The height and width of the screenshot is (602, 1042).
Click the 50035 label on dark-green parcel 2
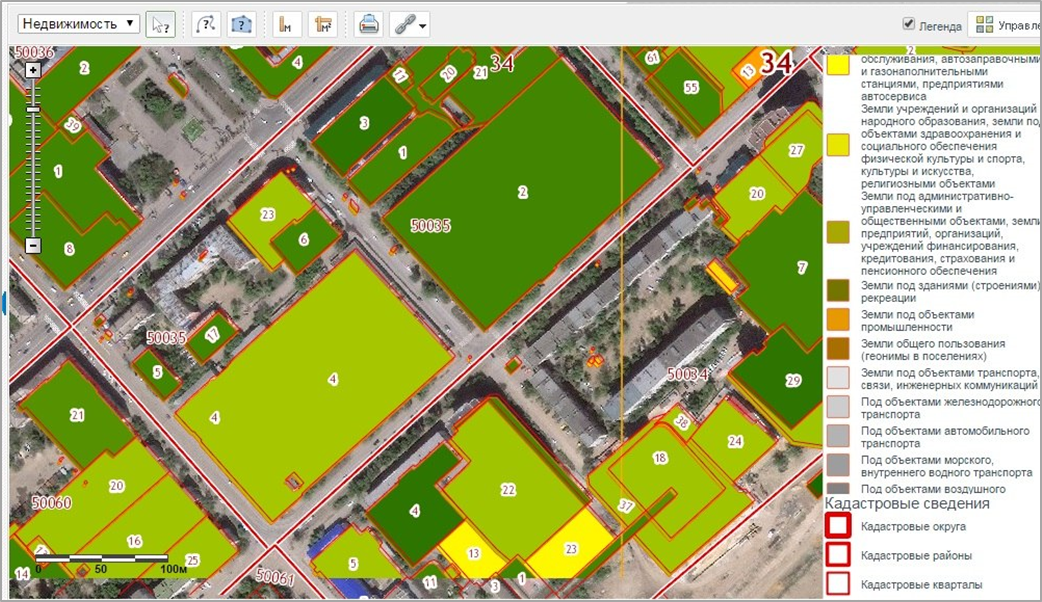click(x=431, y=226)
